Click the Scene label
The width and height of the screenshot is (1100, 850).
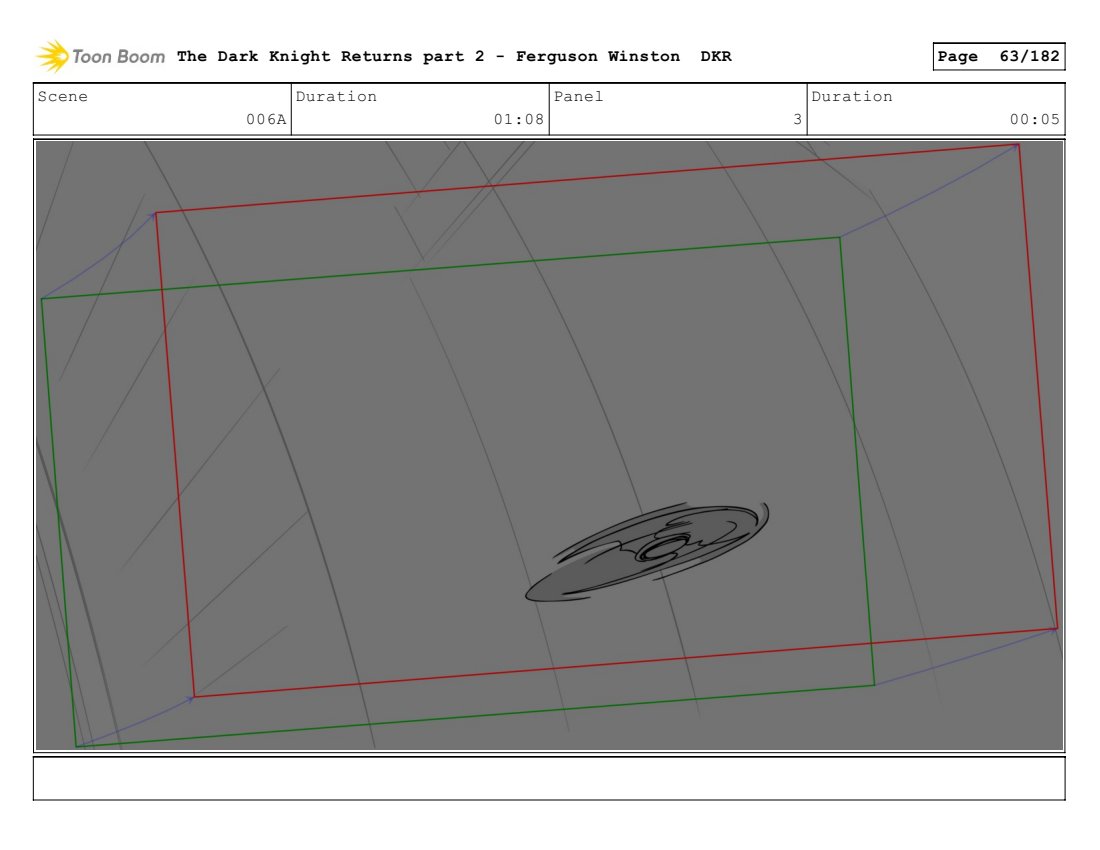[62, 96]
